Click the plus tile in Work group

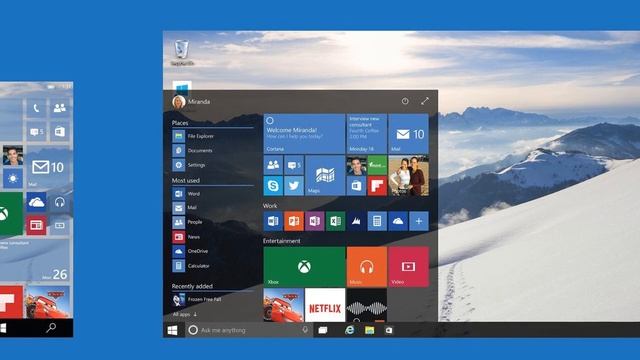tap(419, 221)
